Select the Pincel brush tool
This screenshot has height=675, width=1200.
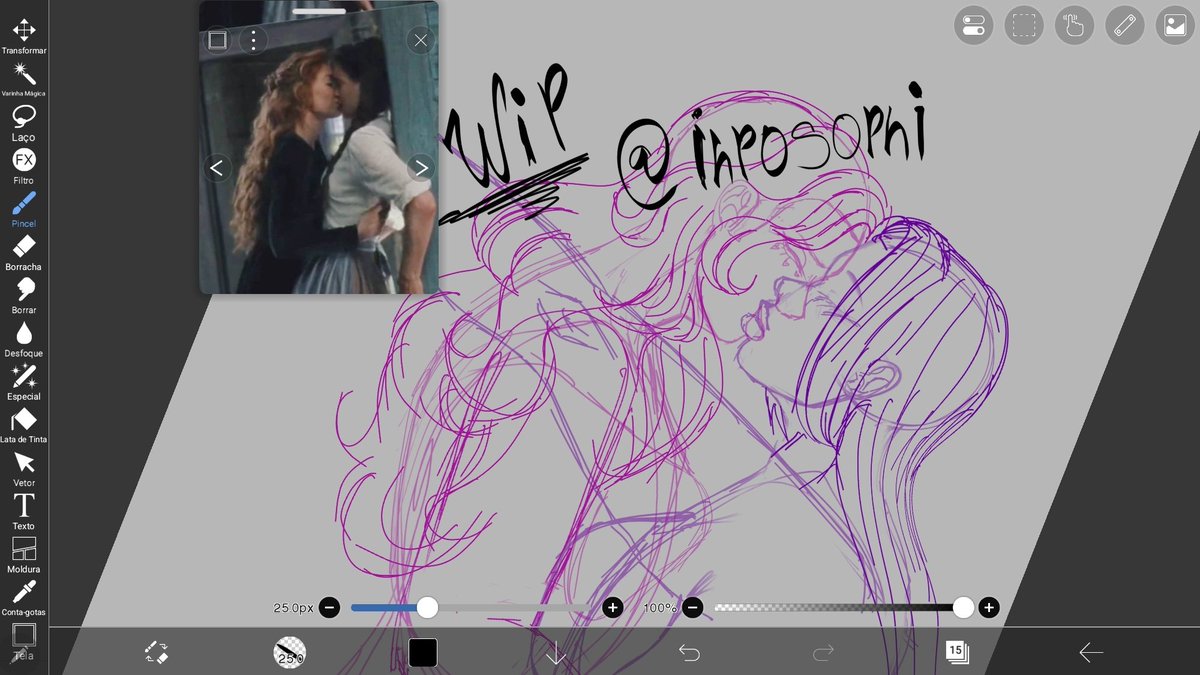click(24, 209)
